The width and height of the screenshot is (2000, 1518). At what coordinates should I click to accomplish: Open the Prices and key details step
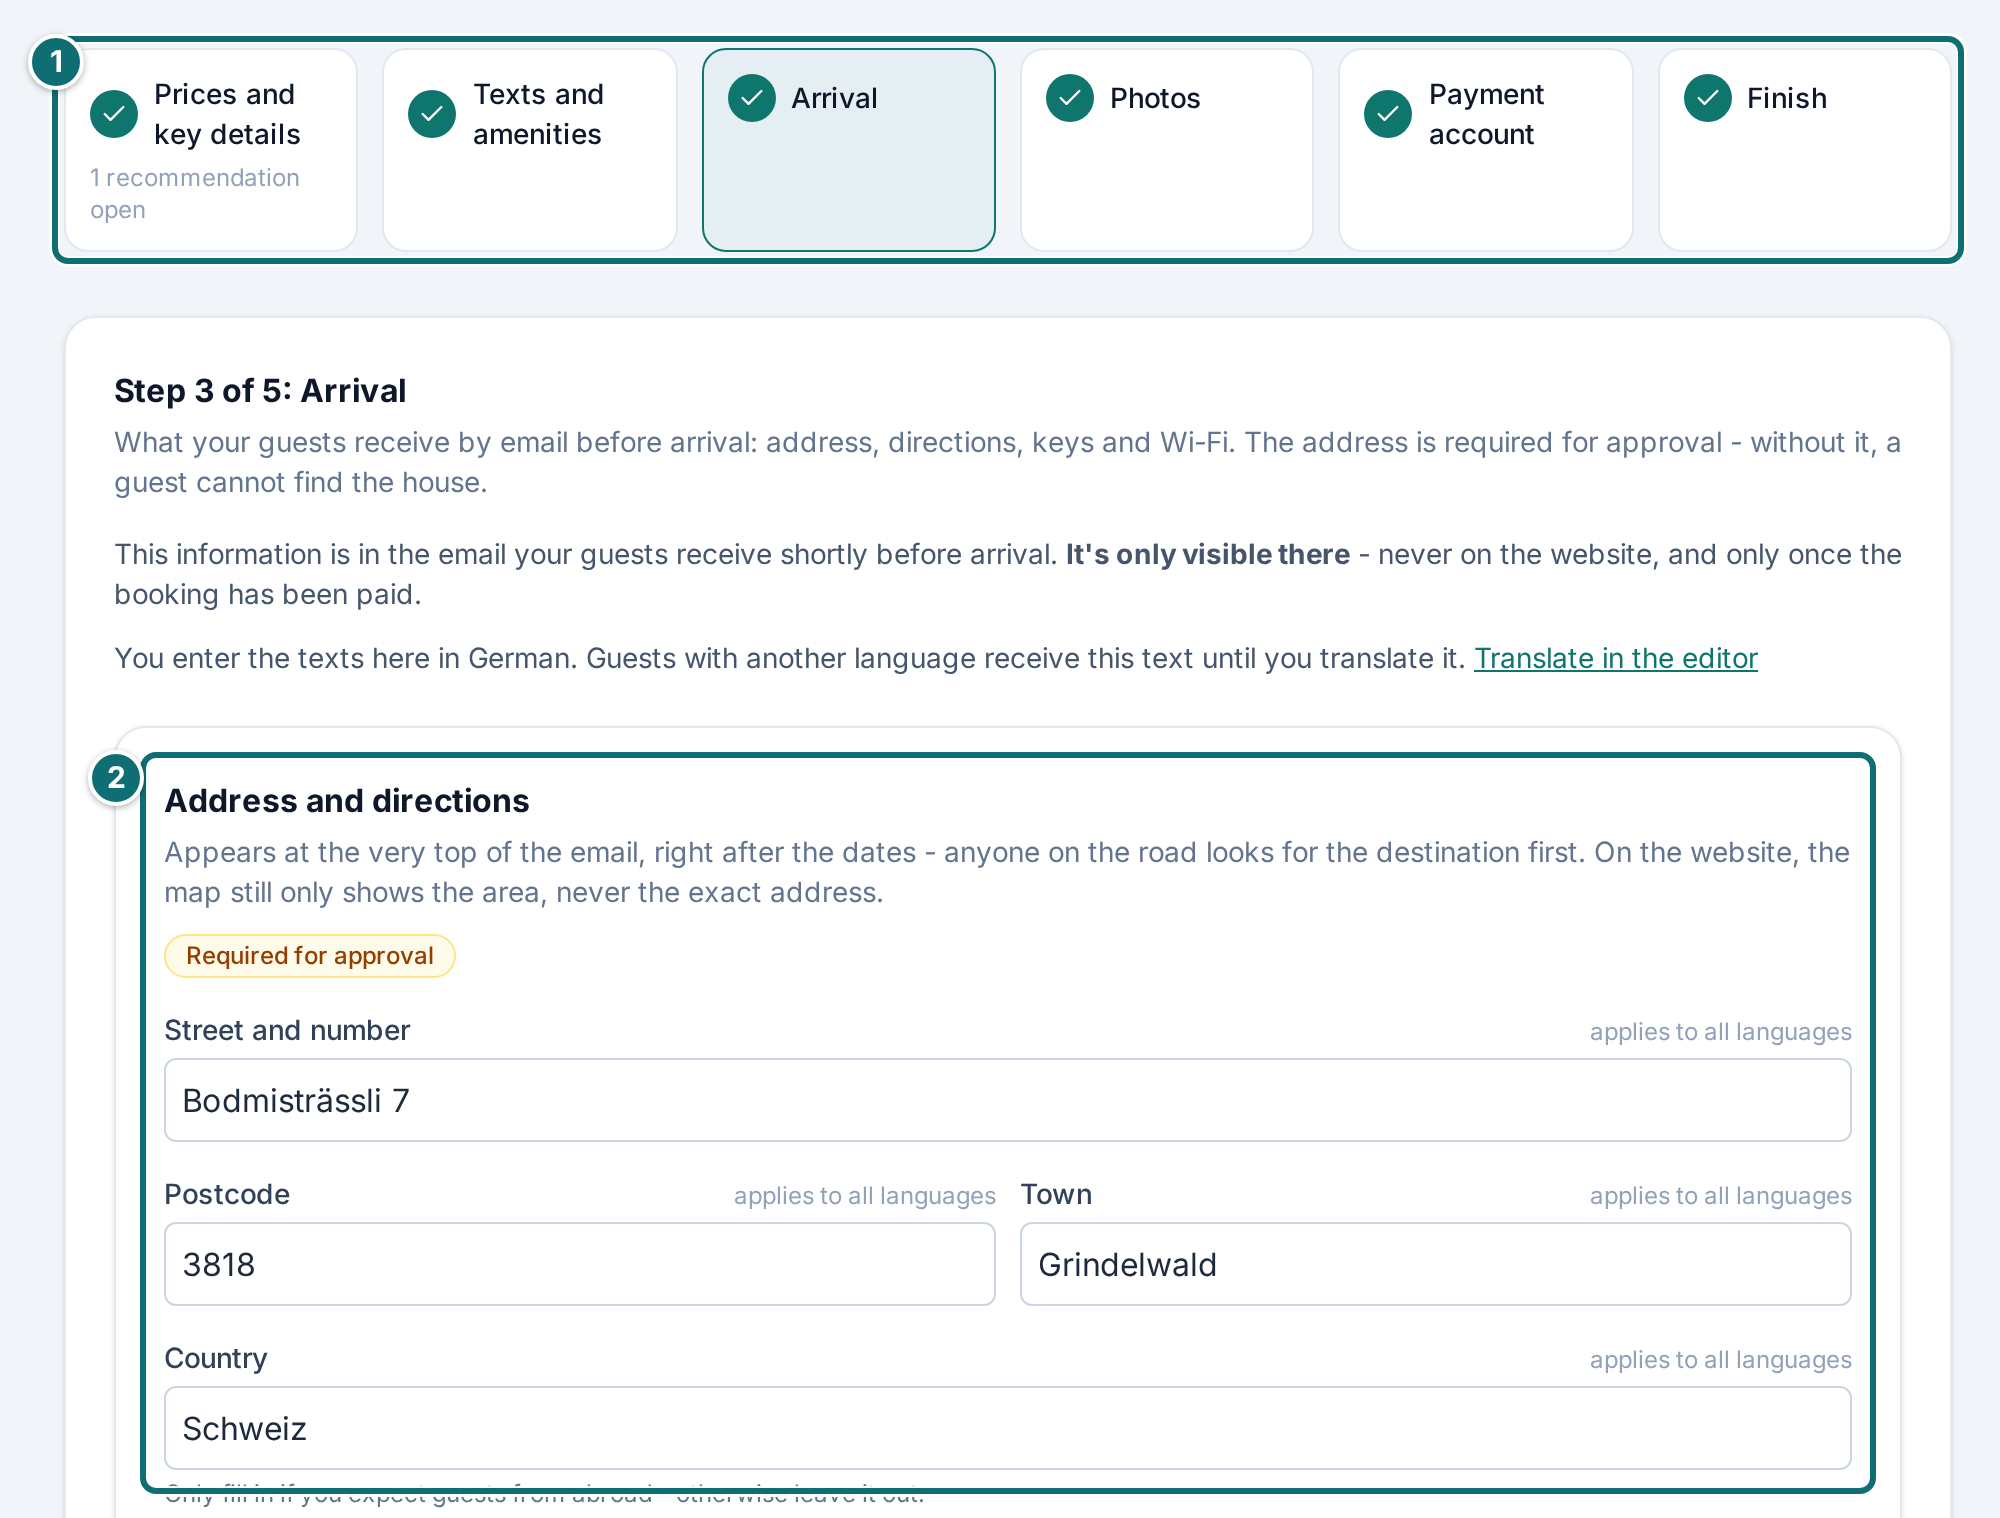pyautogui.click(x=211, y=150)
